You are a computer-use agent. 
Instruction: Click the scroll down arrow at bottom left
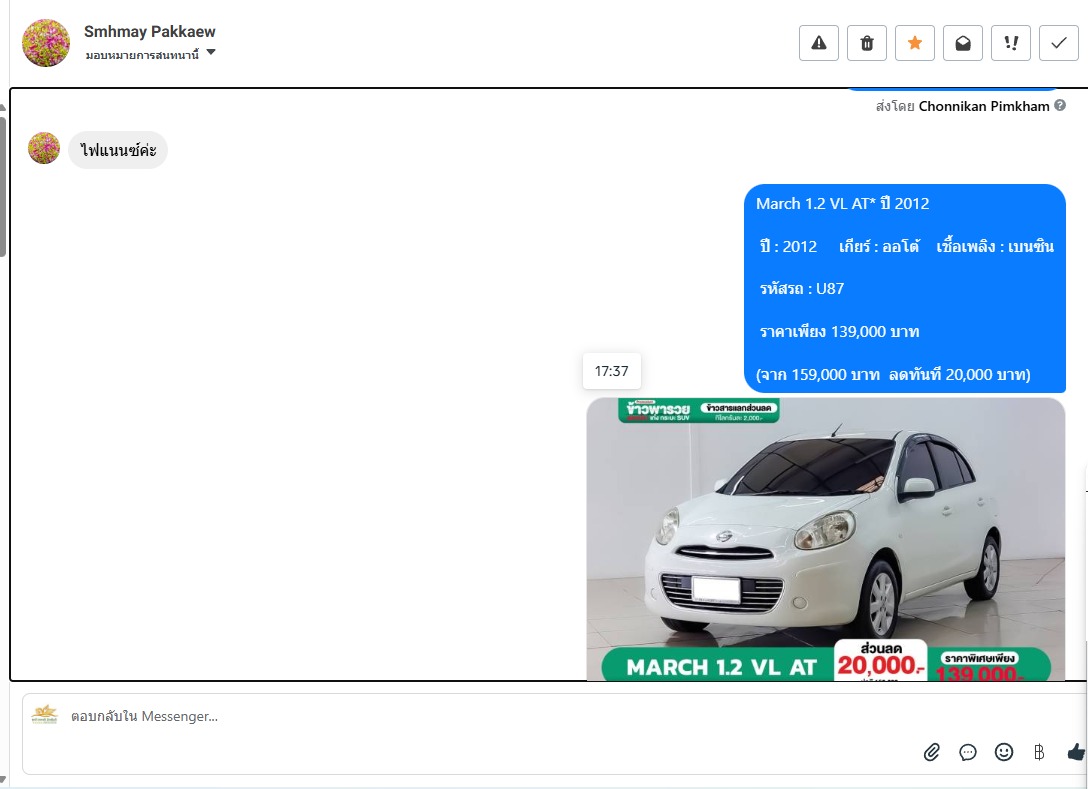(3, 780)
